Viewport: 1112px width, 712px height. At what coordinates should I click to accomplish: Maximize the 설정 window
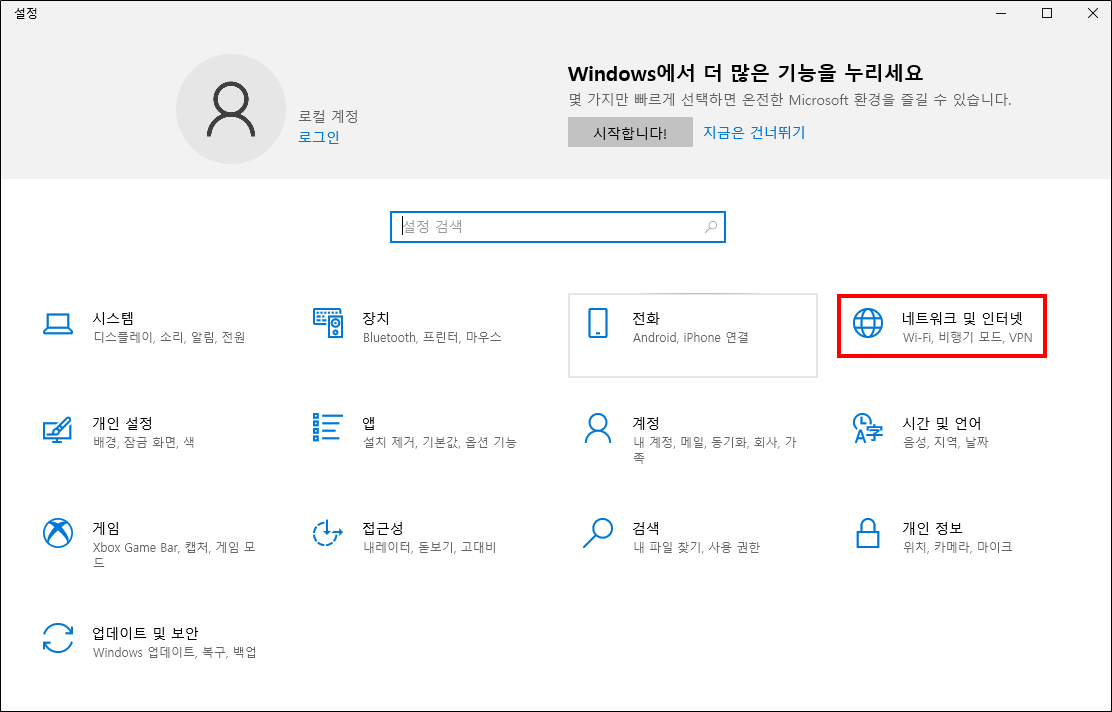pos(1047,13)
